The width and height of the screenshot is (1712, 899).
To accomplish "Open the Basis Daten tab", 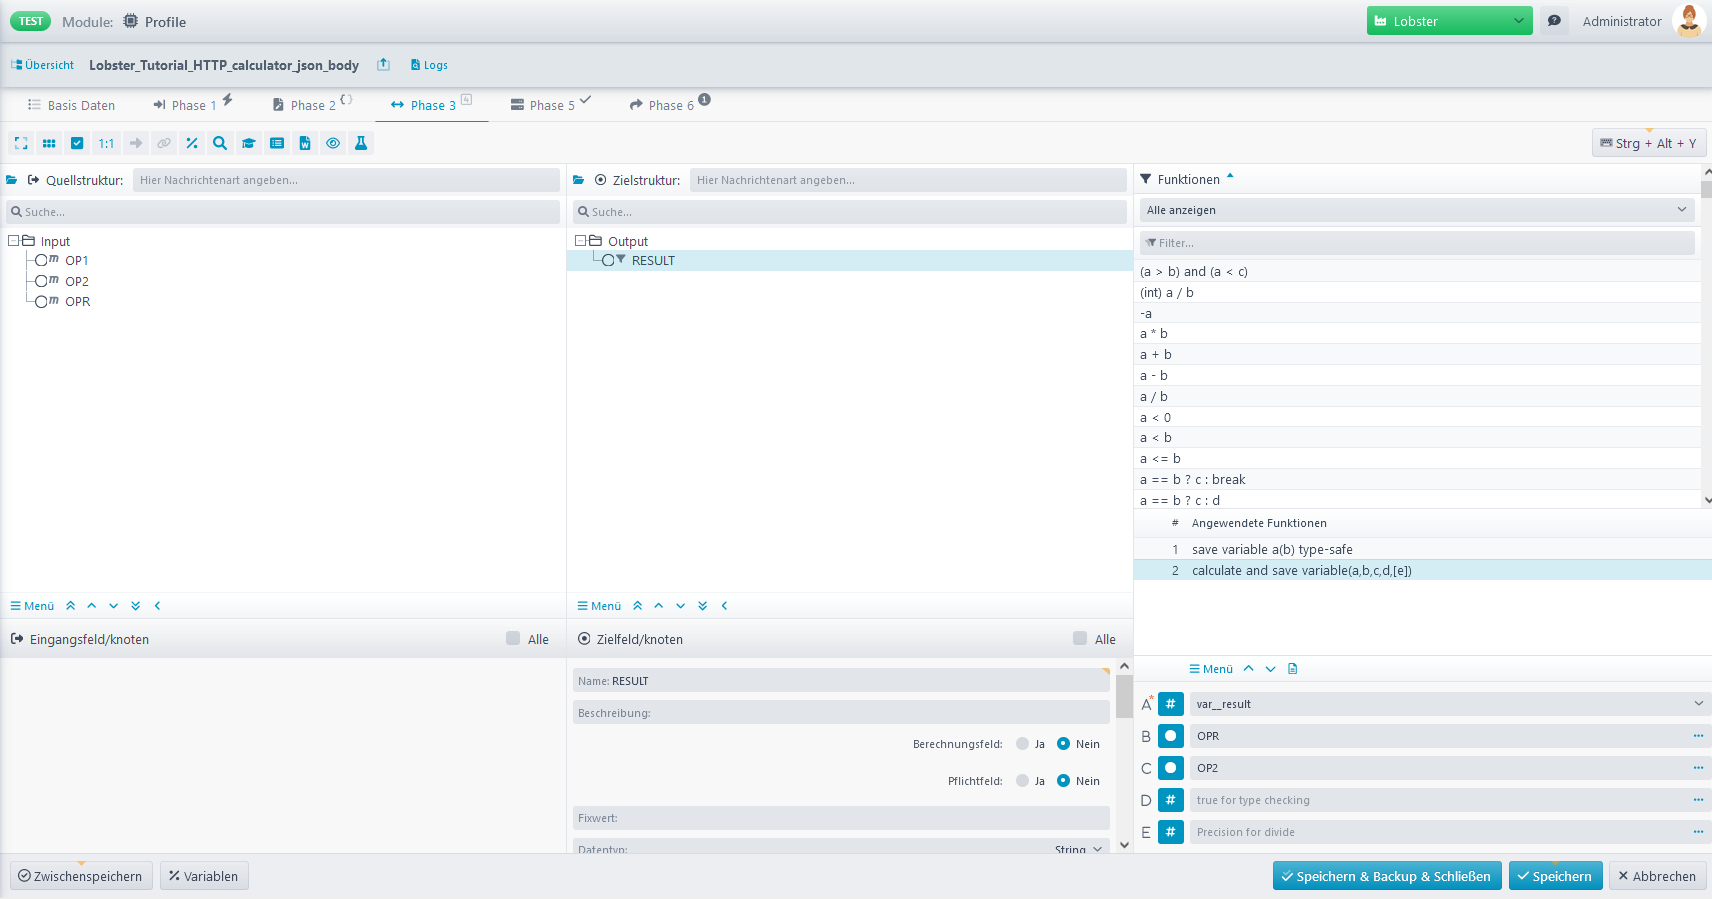I will (71, 105).
